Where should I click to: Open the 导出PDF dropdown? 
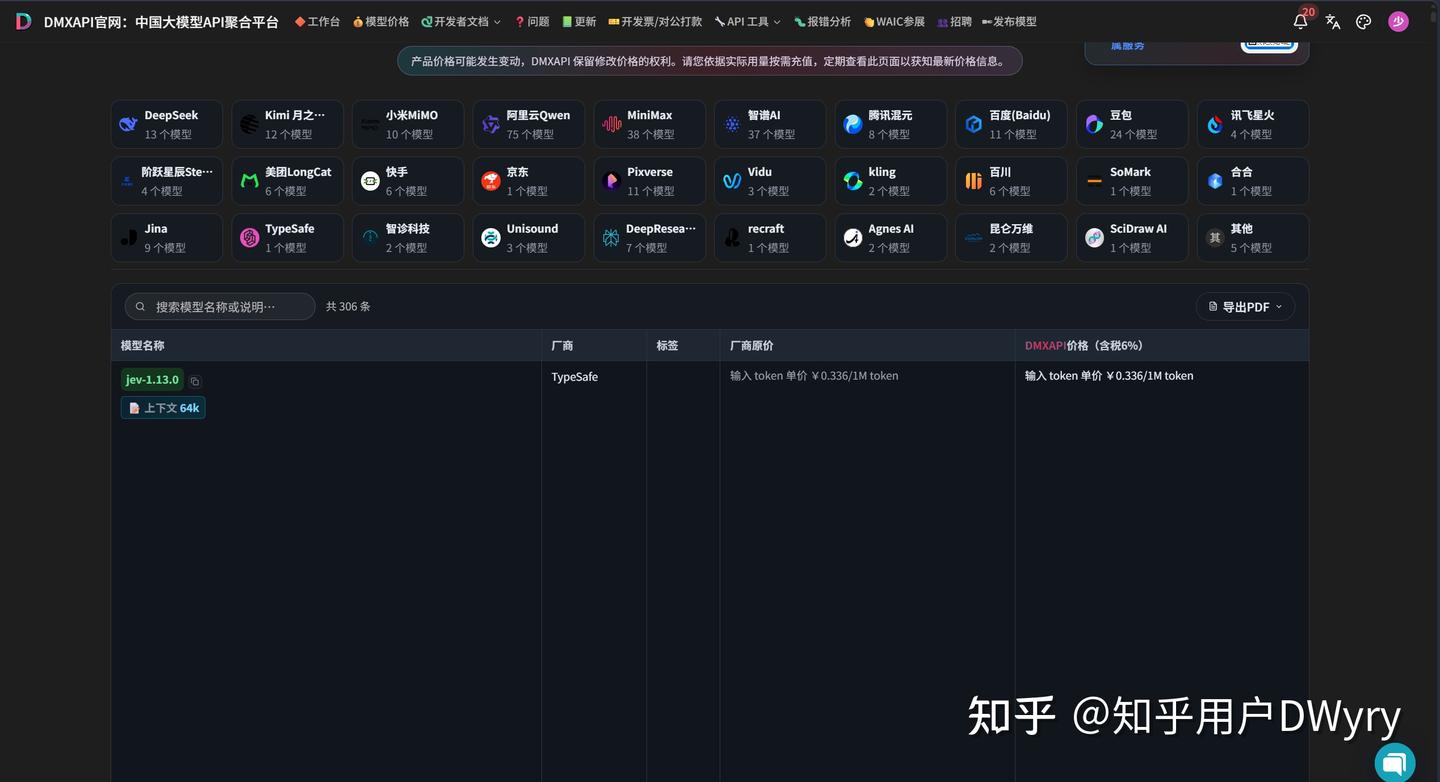click(1245, 307)
